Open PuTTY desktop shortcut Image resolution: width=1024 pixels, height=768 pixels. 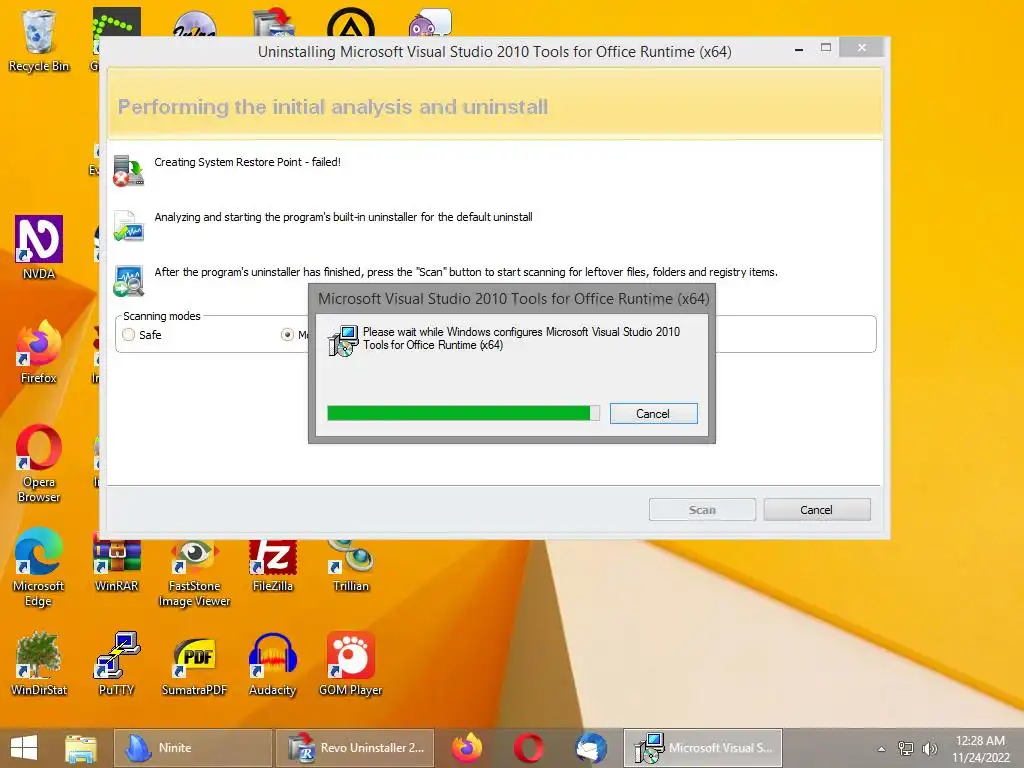pyautogui.click(x=116, y=664)
